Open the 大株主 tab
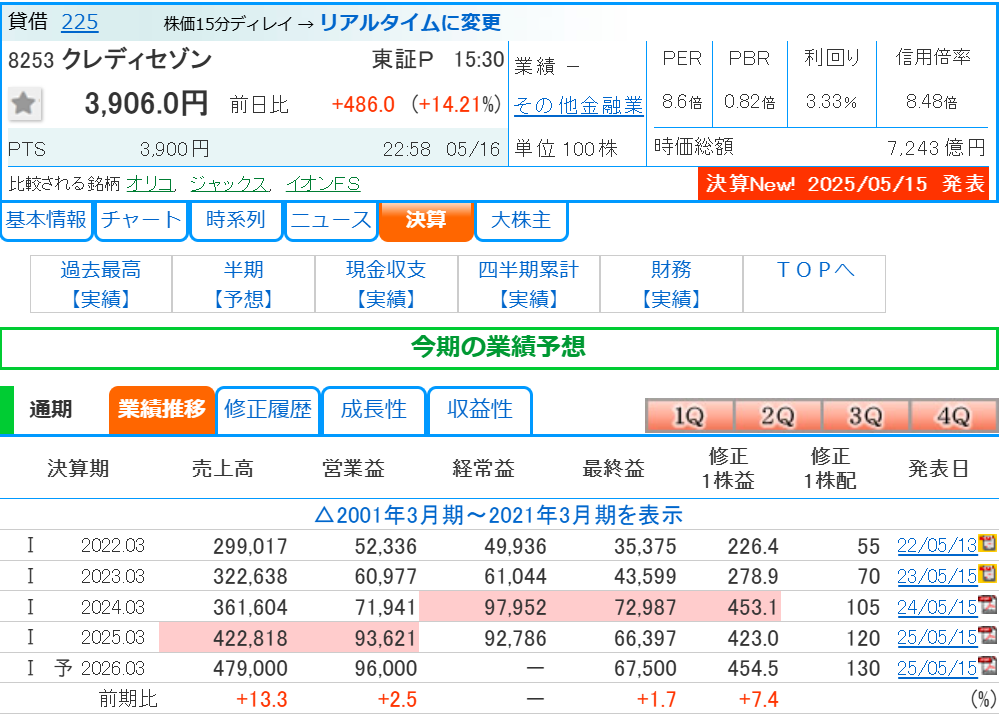The width and height of the screenshot is (1000, 717). (x=521, y=221)
